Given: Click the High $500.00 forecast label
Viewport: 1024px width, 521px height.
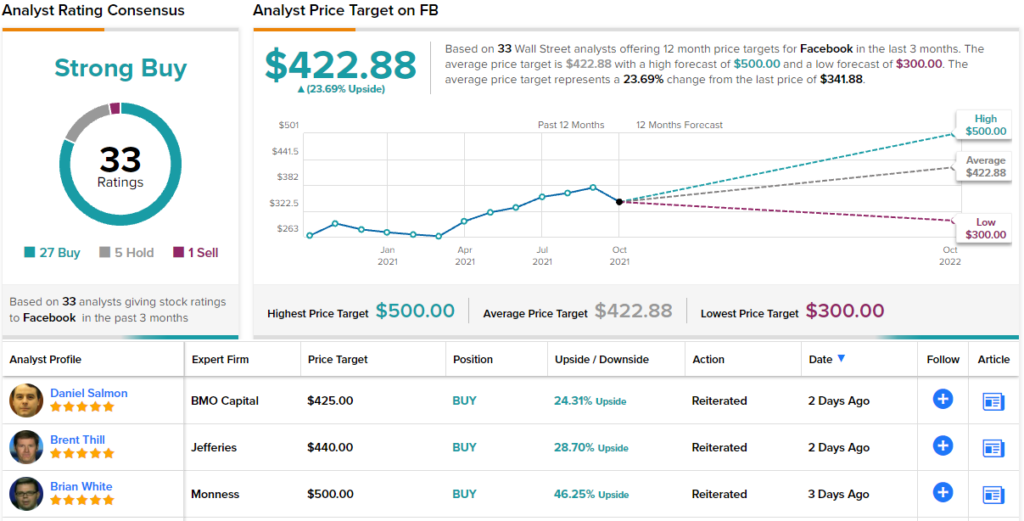Looking at the screenshot, I should click(x=984, y=125).
